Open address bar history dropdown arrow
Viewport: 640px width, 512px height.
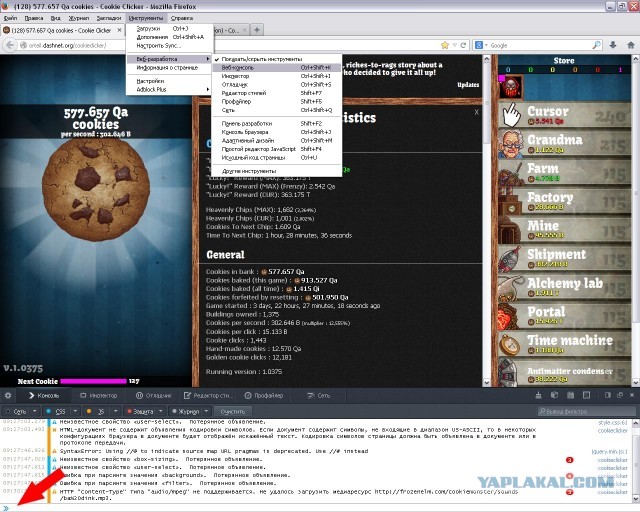pyautogui.click(x=454, y=45)
